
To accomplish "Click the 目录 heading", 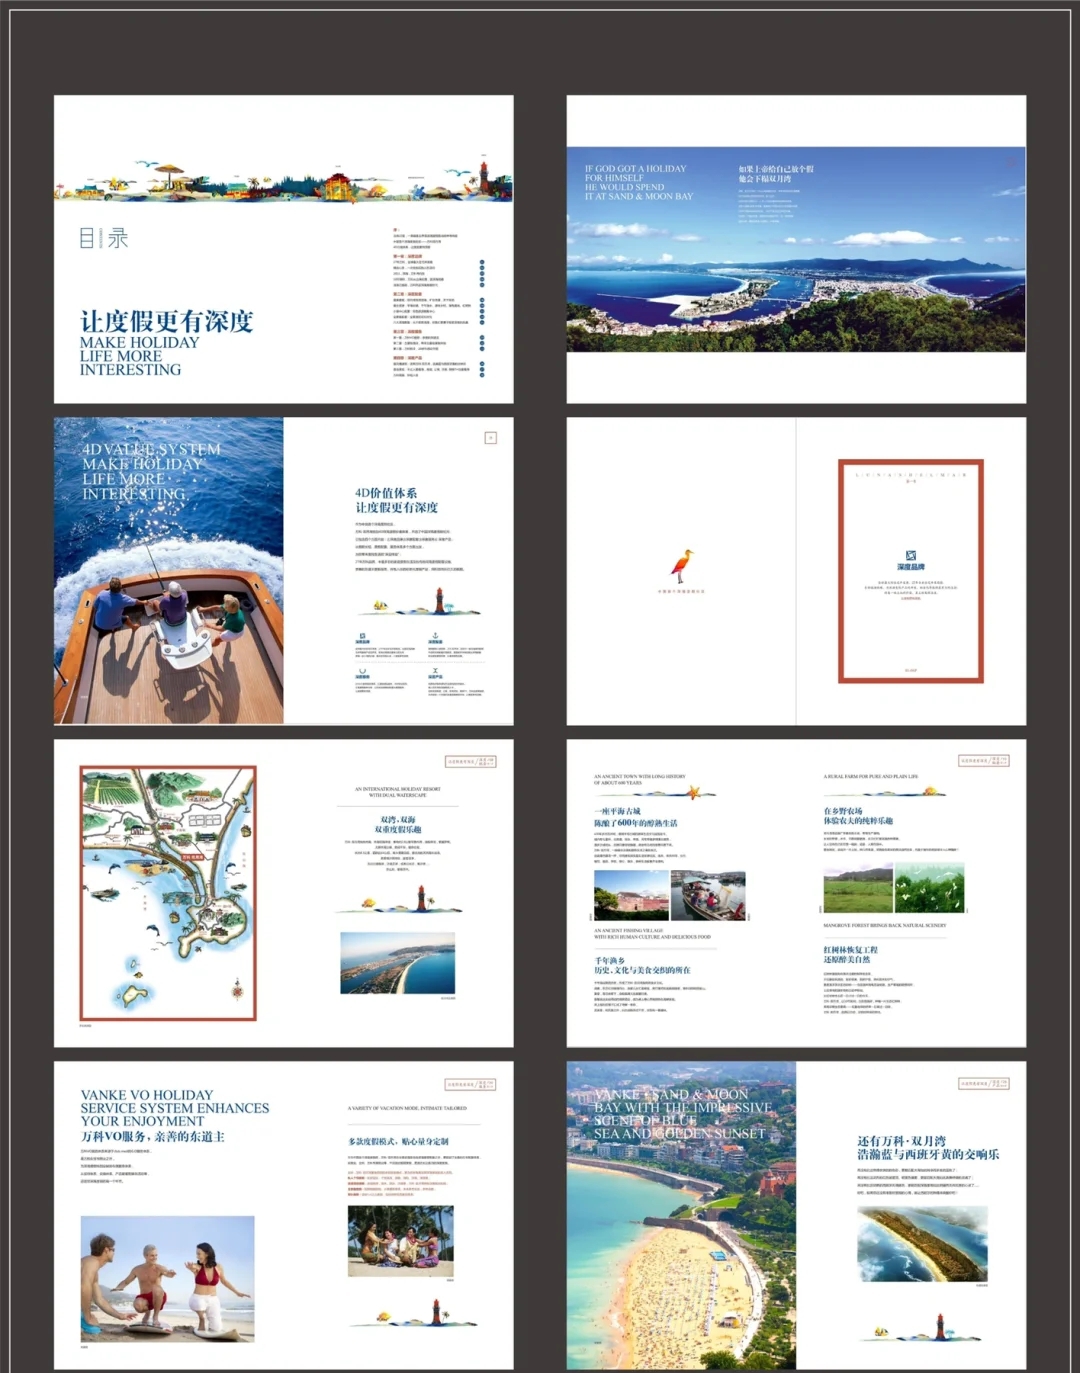I will click(104, 238).
